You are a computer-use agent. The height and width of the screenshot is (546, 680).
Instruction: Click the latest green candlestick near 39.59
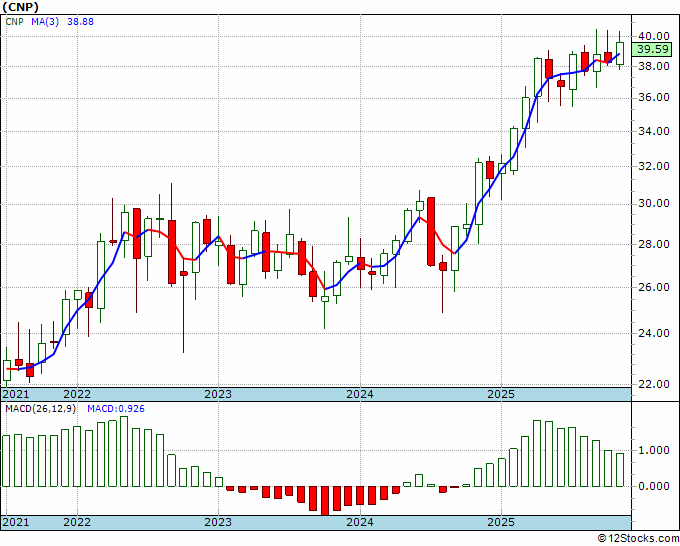pyautogui.click(x=620, y=53)
